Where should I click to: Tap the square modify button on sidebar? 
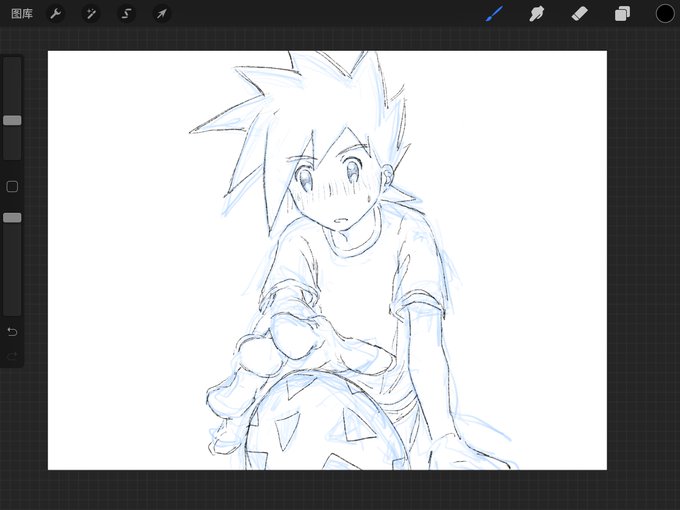tap(12, 187)
